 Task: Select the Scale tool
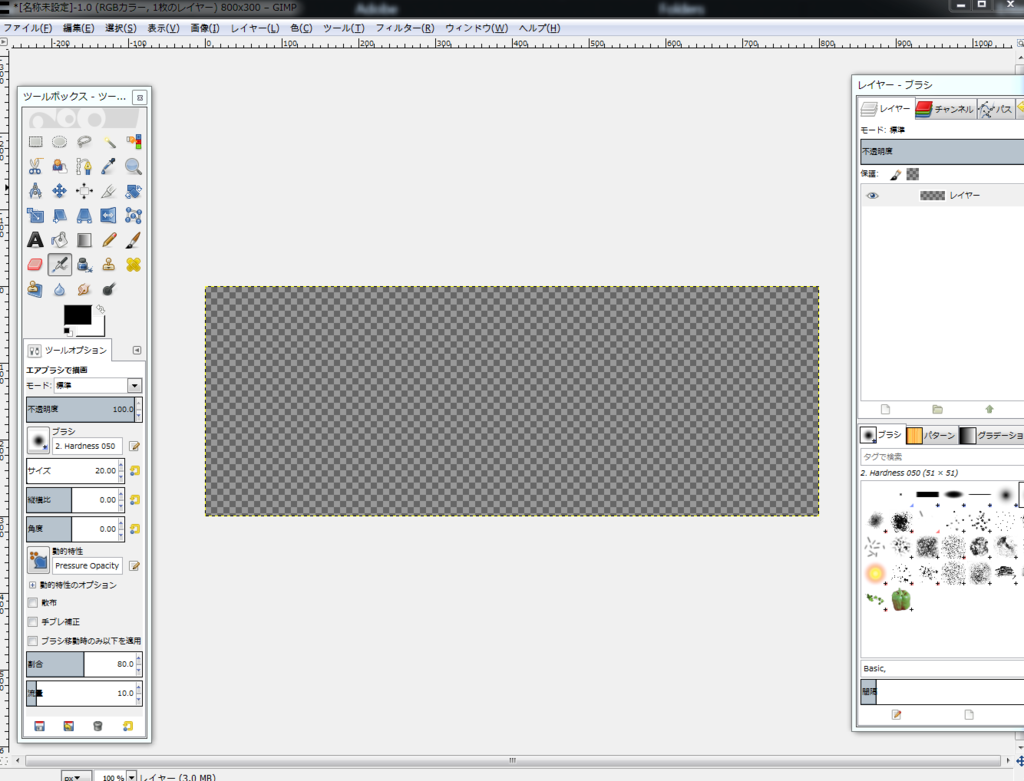point(35,215)
